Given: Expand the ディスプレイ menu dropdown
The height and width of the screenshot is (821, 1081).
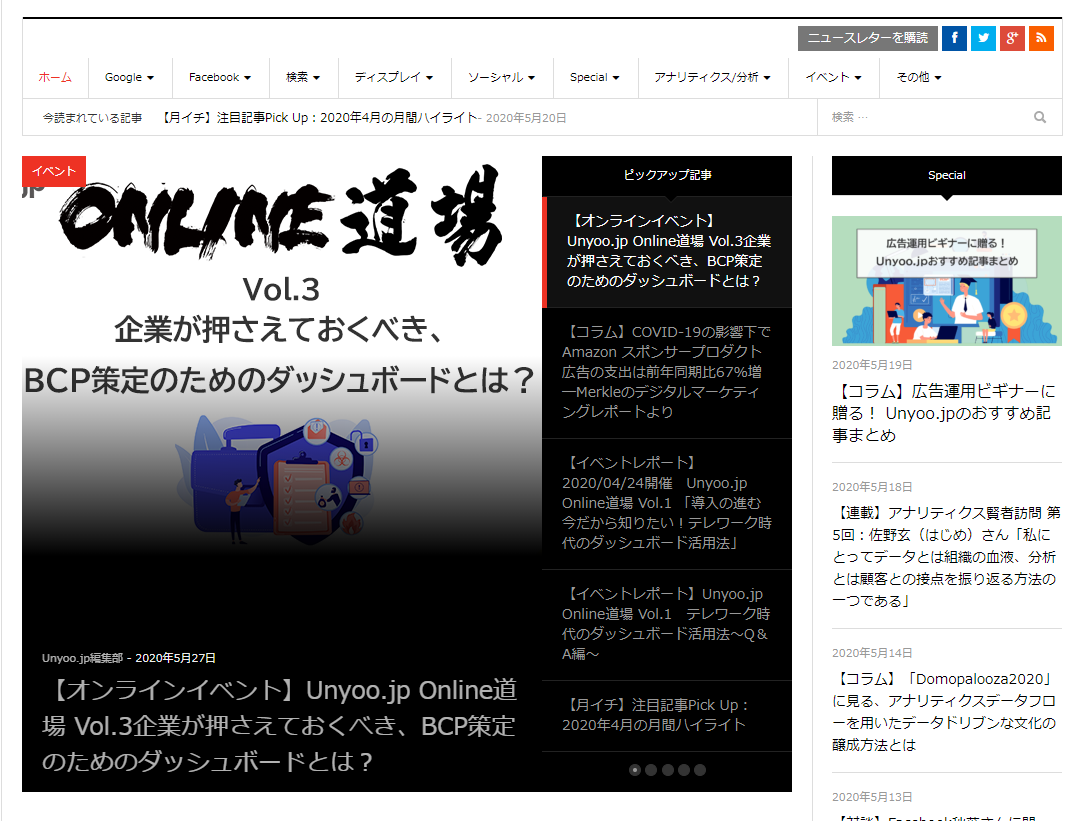Looking at the screenshot, I should coord(394,77).
